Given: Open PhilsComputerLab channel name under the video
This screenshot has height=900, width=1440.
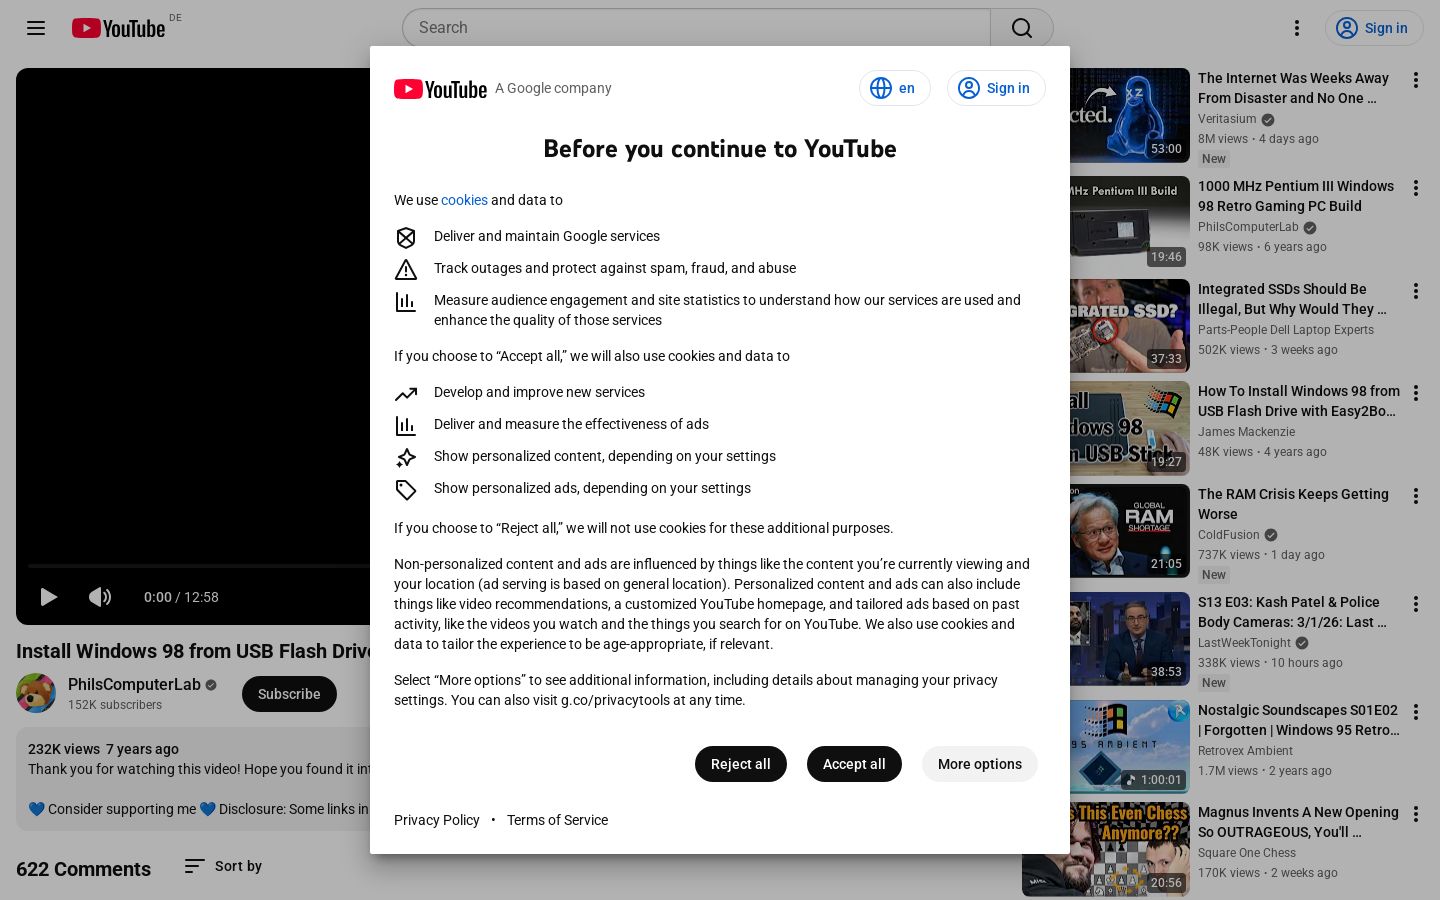Looking at the screenshot, I should tap(134, 684).
